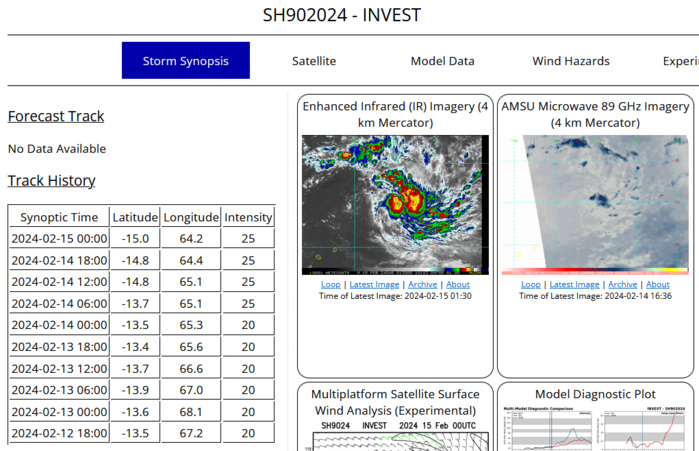Select the 2024-02-15 00:00 synoptic time cell

tap(59, 238)
